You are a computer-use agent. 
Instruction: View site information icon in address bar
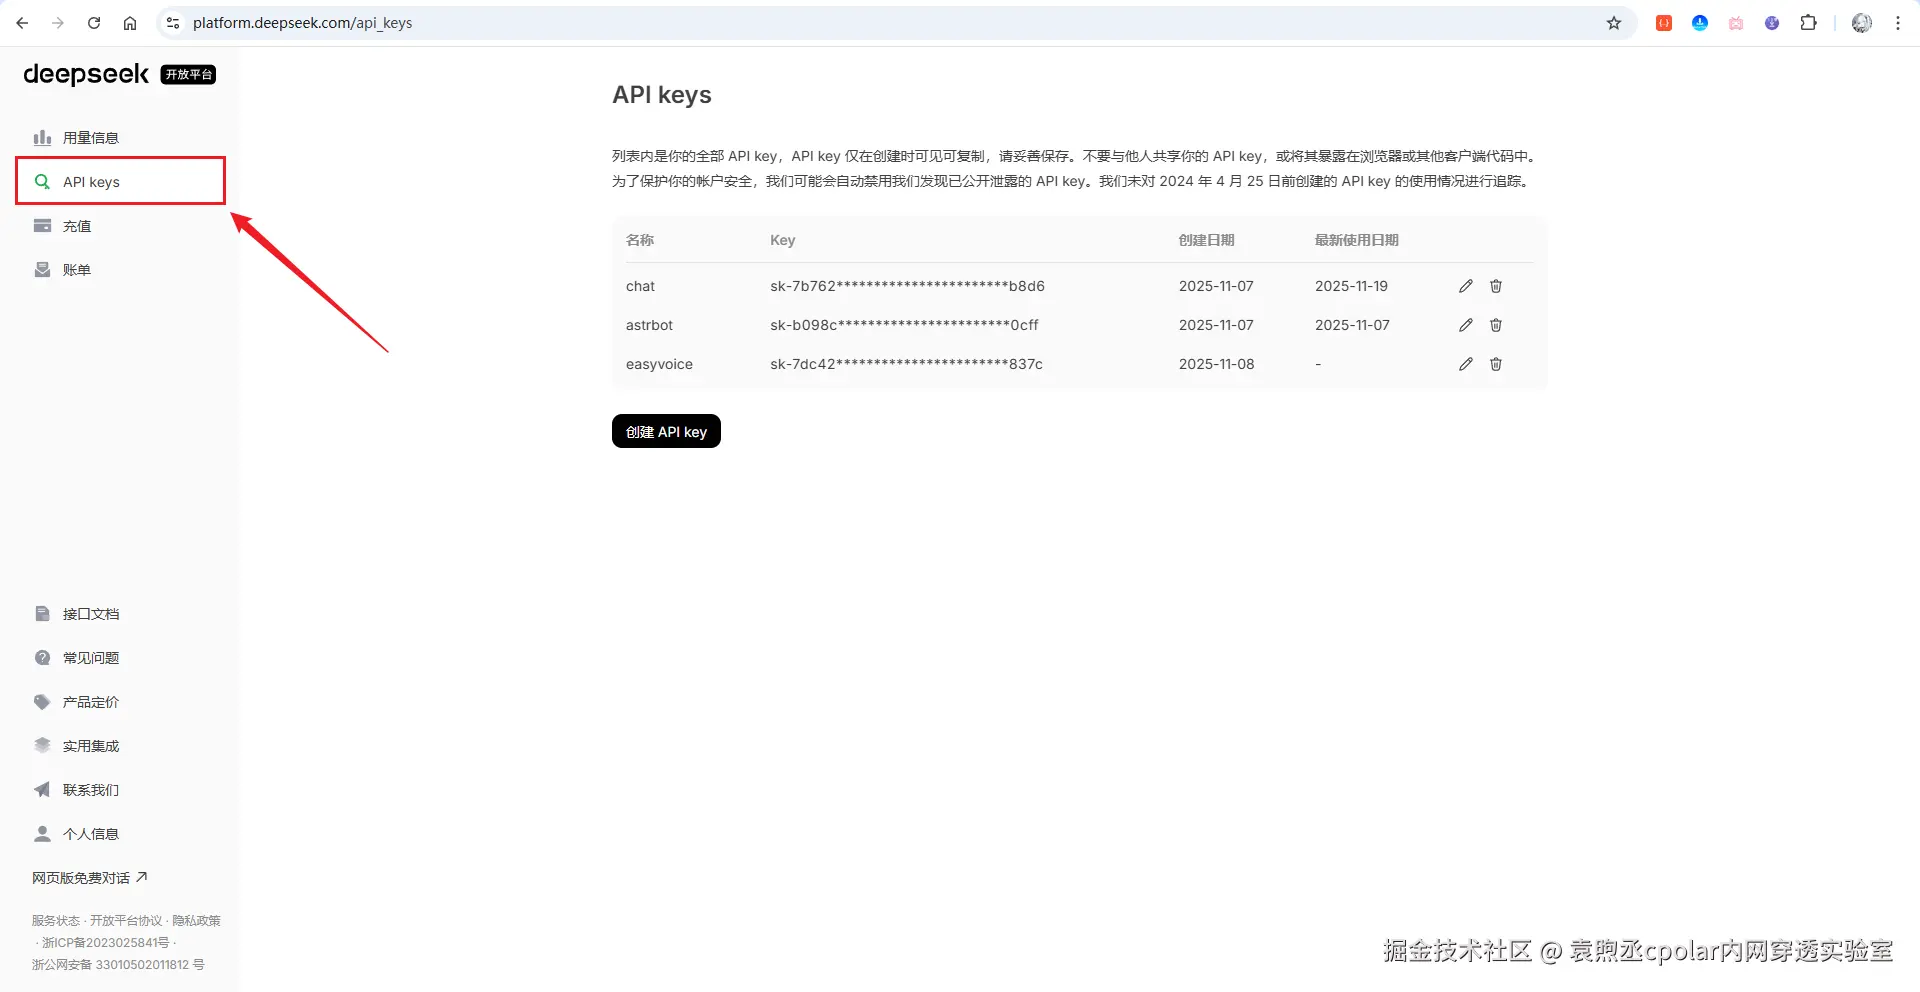click(173, 23)
